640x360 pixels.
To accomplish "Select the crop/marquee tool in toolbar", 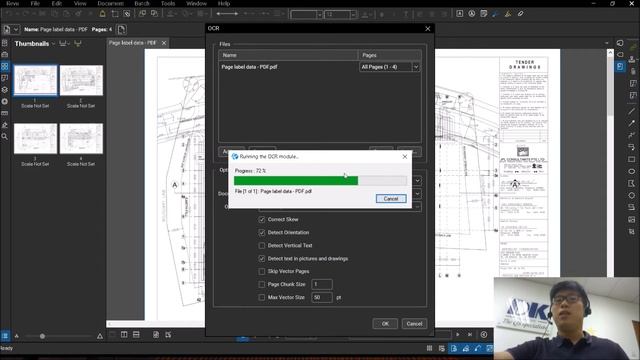I will coord(115,14).
